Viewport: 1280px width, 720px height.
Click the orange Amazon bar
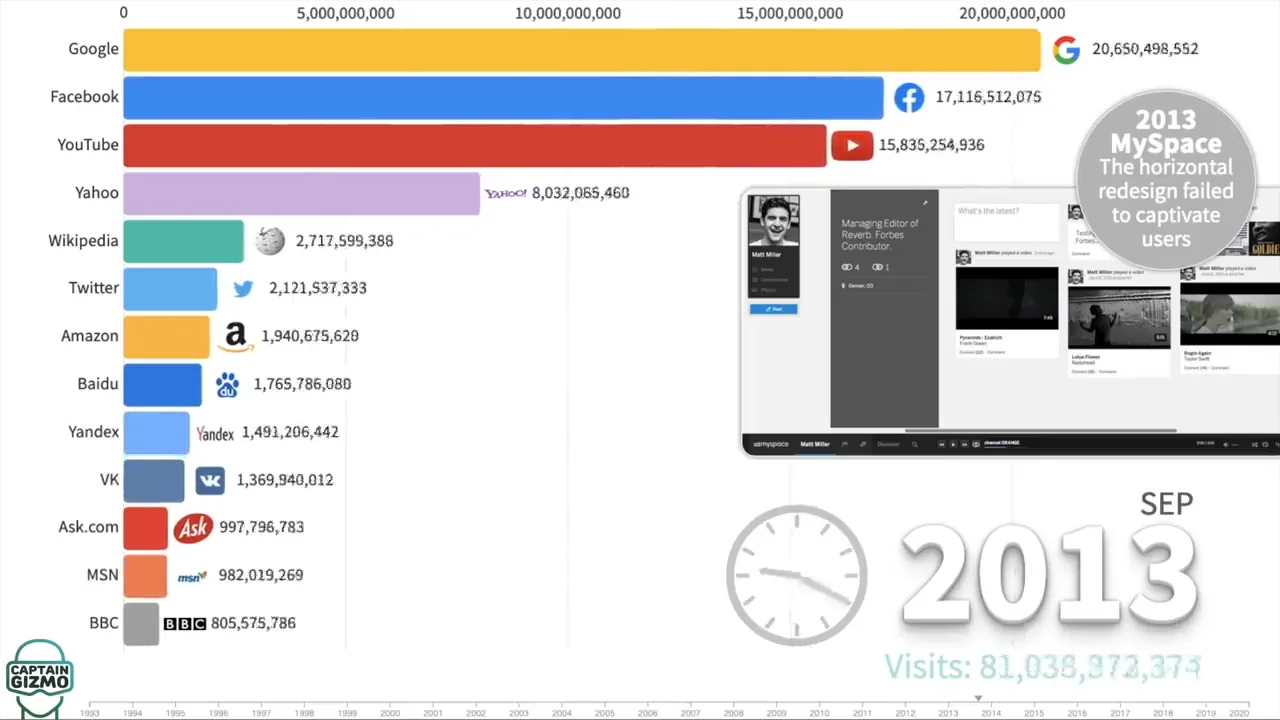click(x=167, y=336)
